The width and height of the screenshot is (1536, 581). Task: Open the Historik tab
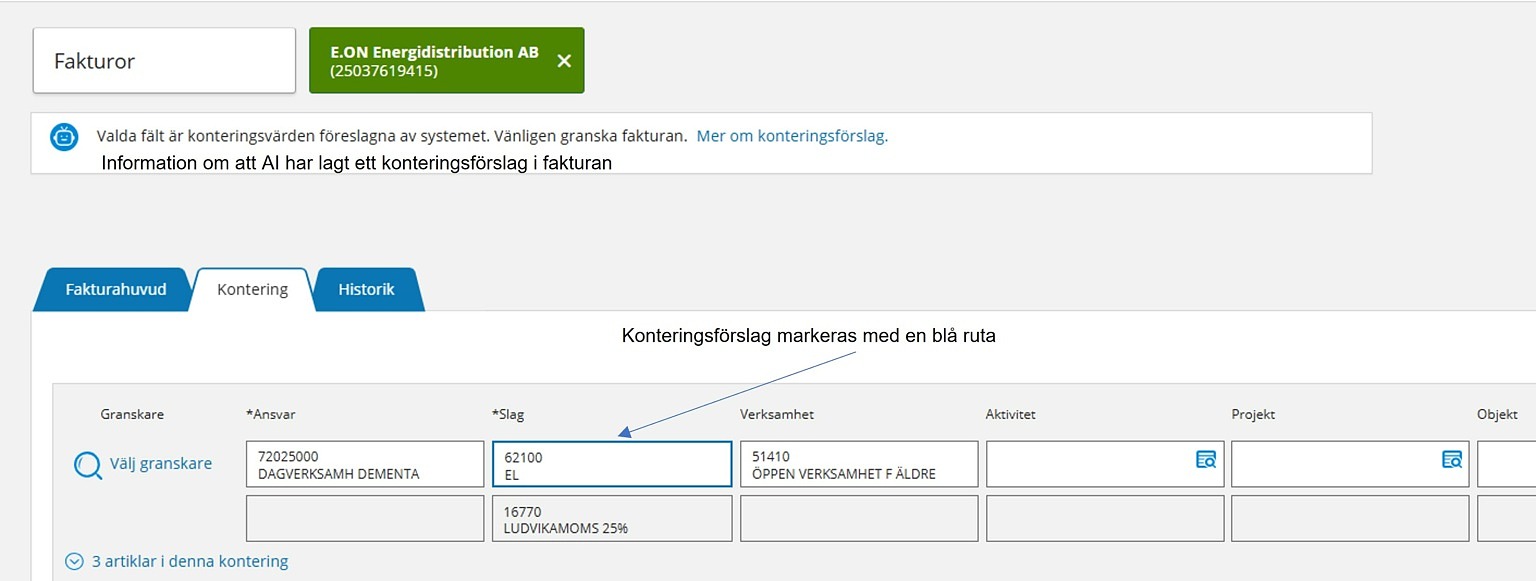367,289
